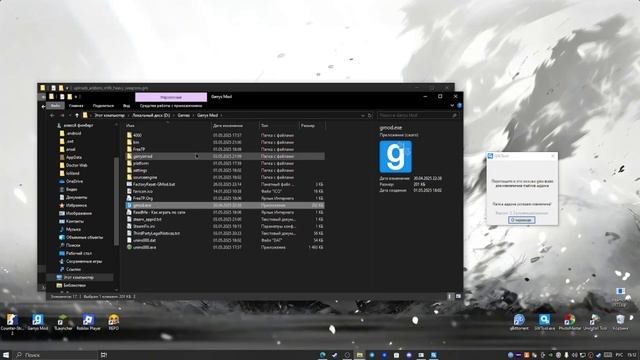
Task: Open Quick Access Toolbar customize dropdown
Action: (x=76, y=97)
